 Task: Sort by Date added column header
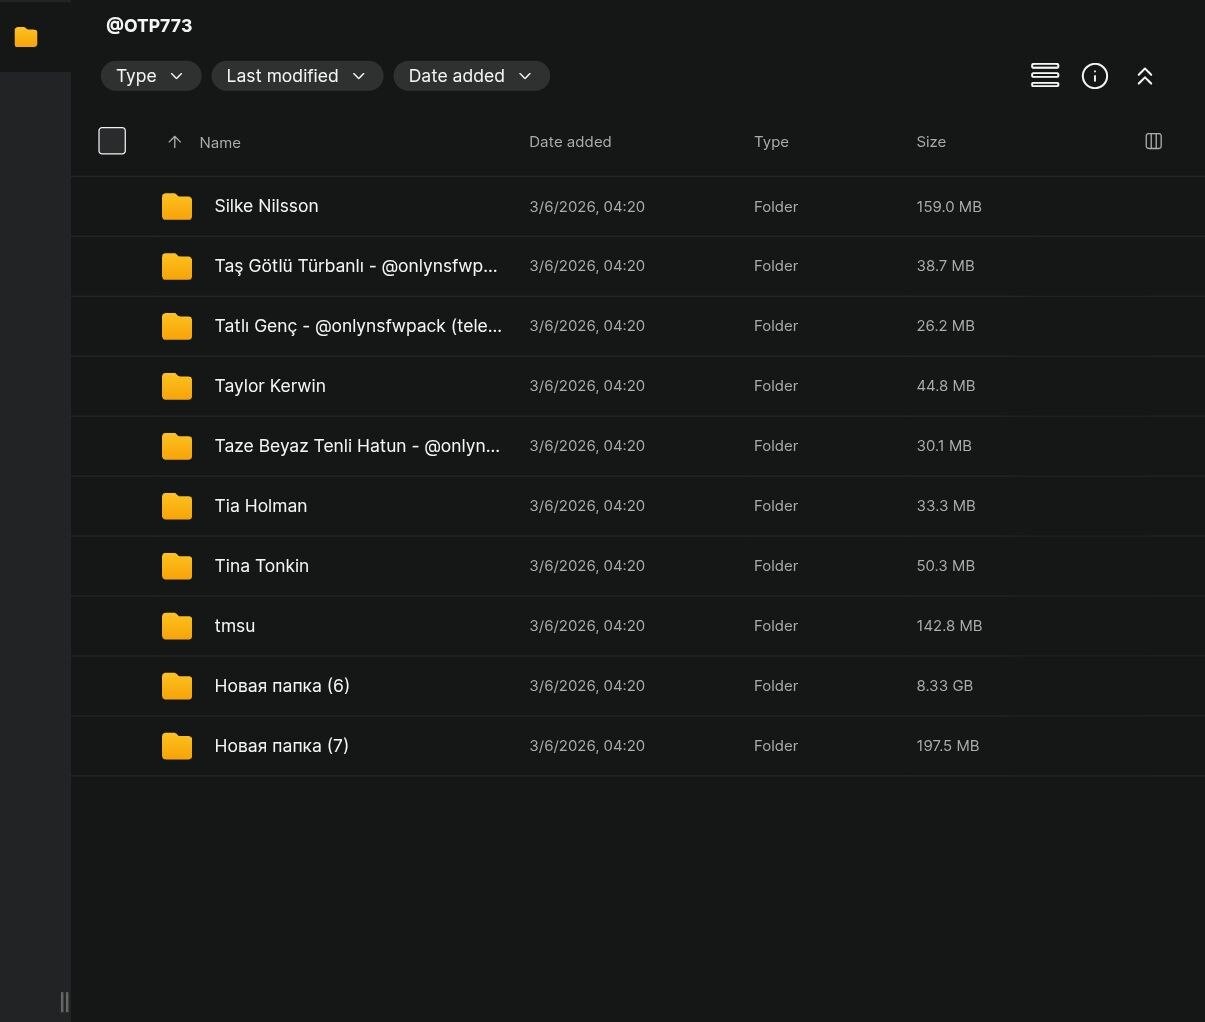coord(569,142)
